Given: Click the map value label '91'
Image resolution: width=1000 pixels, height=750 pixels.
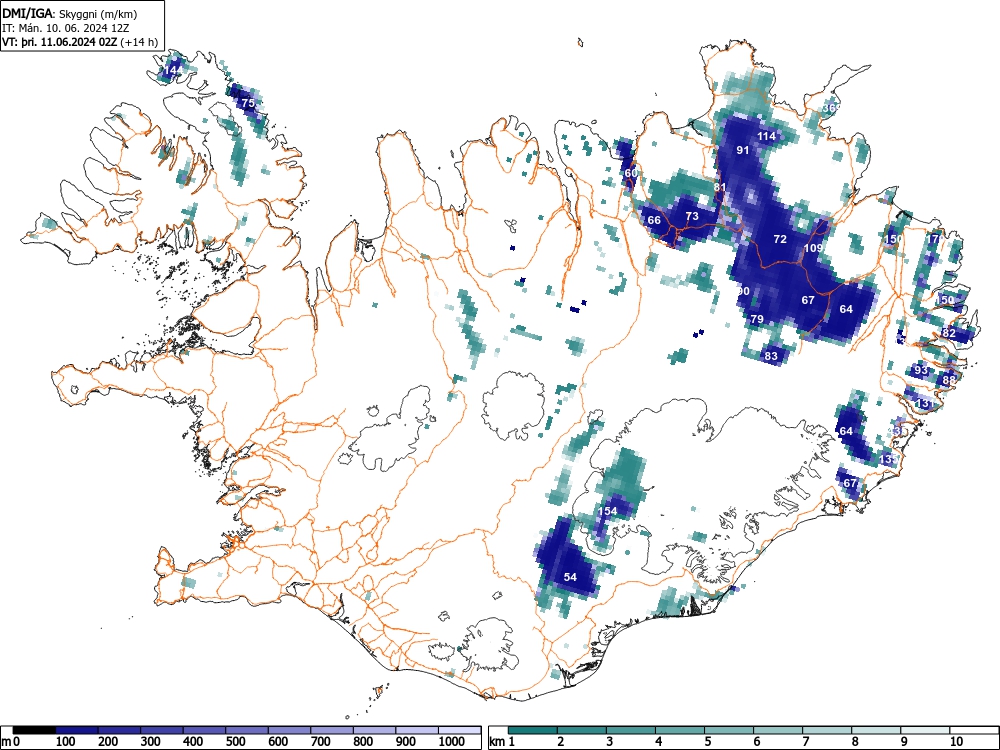Looking at the screenshot, I should pos(742,151).
